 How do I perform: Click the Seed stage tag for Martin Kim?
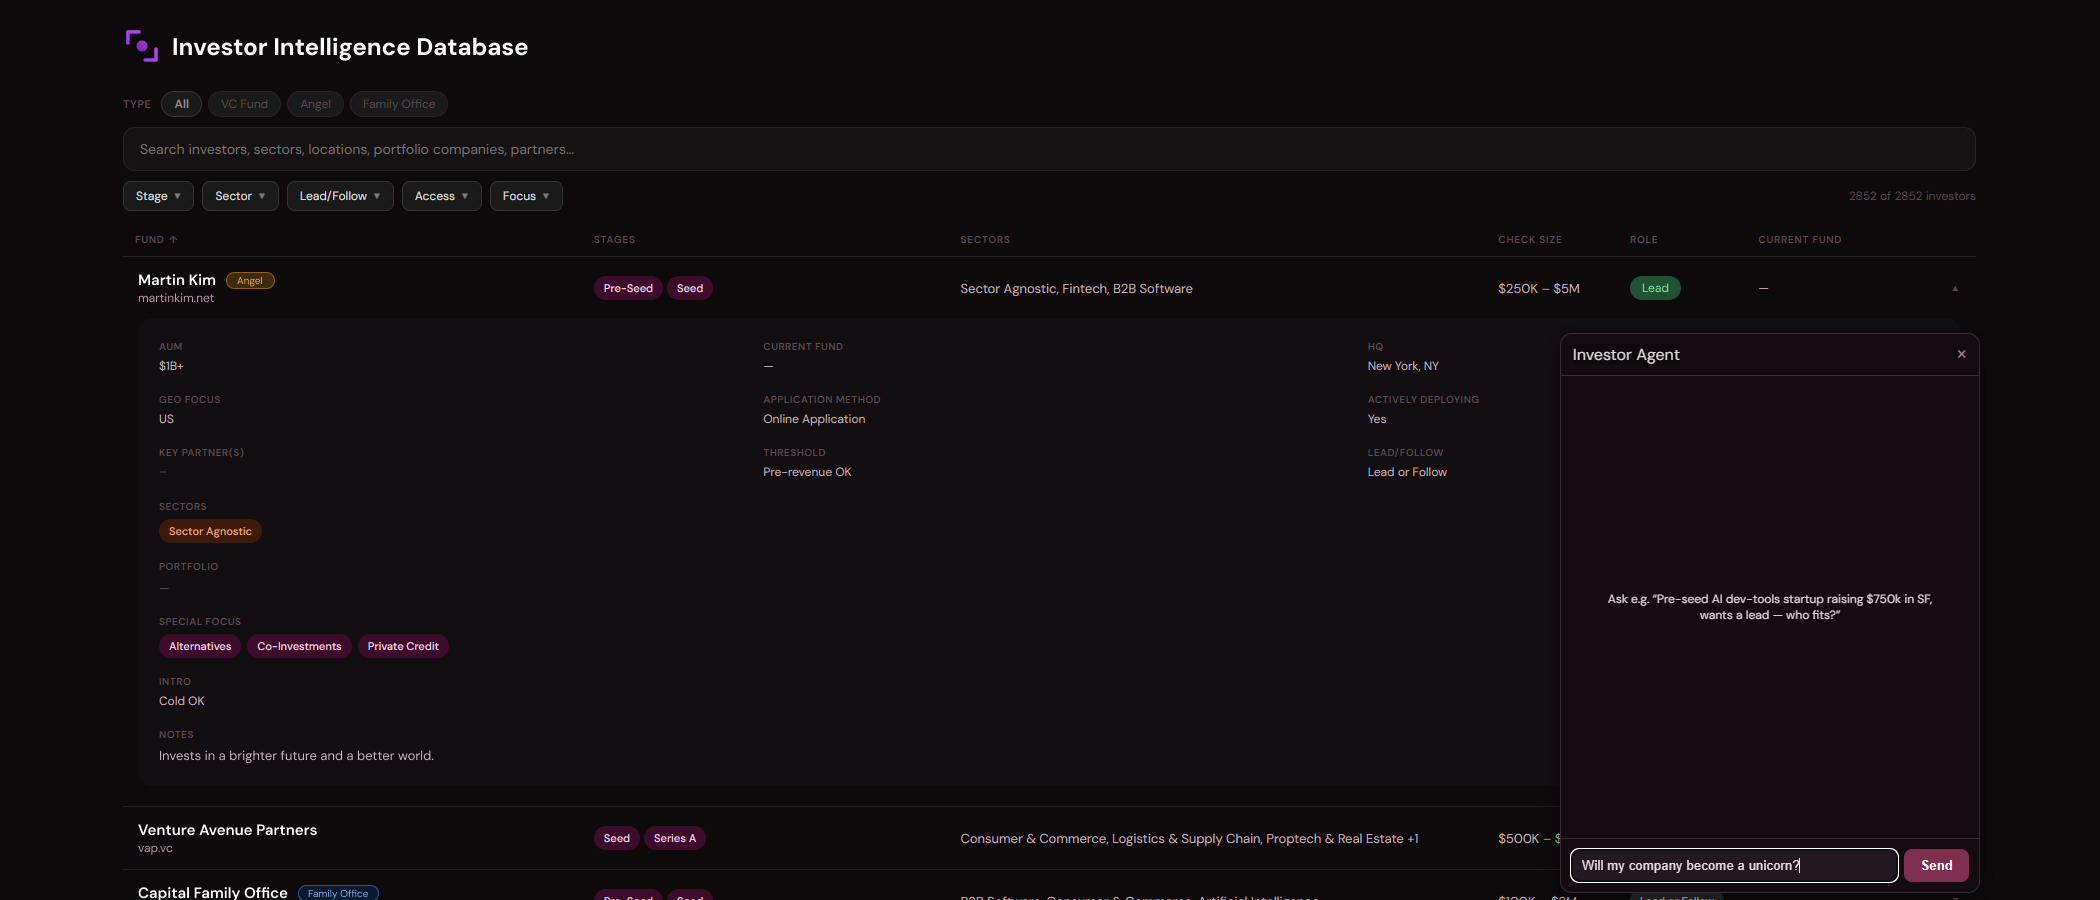pyautogui.click(x=690, y=288)
